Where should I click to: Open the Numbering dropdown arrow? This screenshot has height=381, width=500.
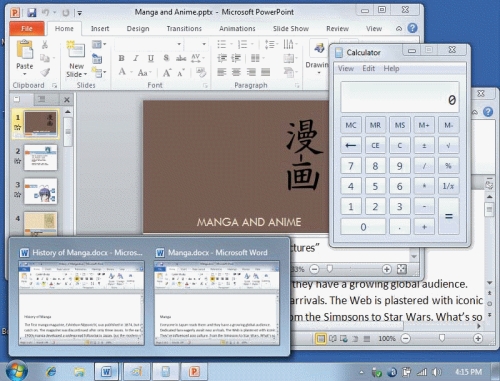(252, 44)
